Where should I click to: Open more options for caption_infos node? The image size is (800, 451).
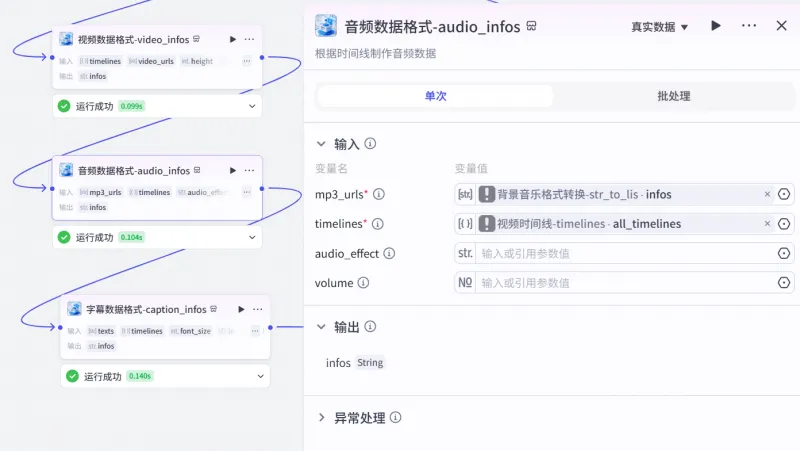pyautogui.click(x=258, y=309)
